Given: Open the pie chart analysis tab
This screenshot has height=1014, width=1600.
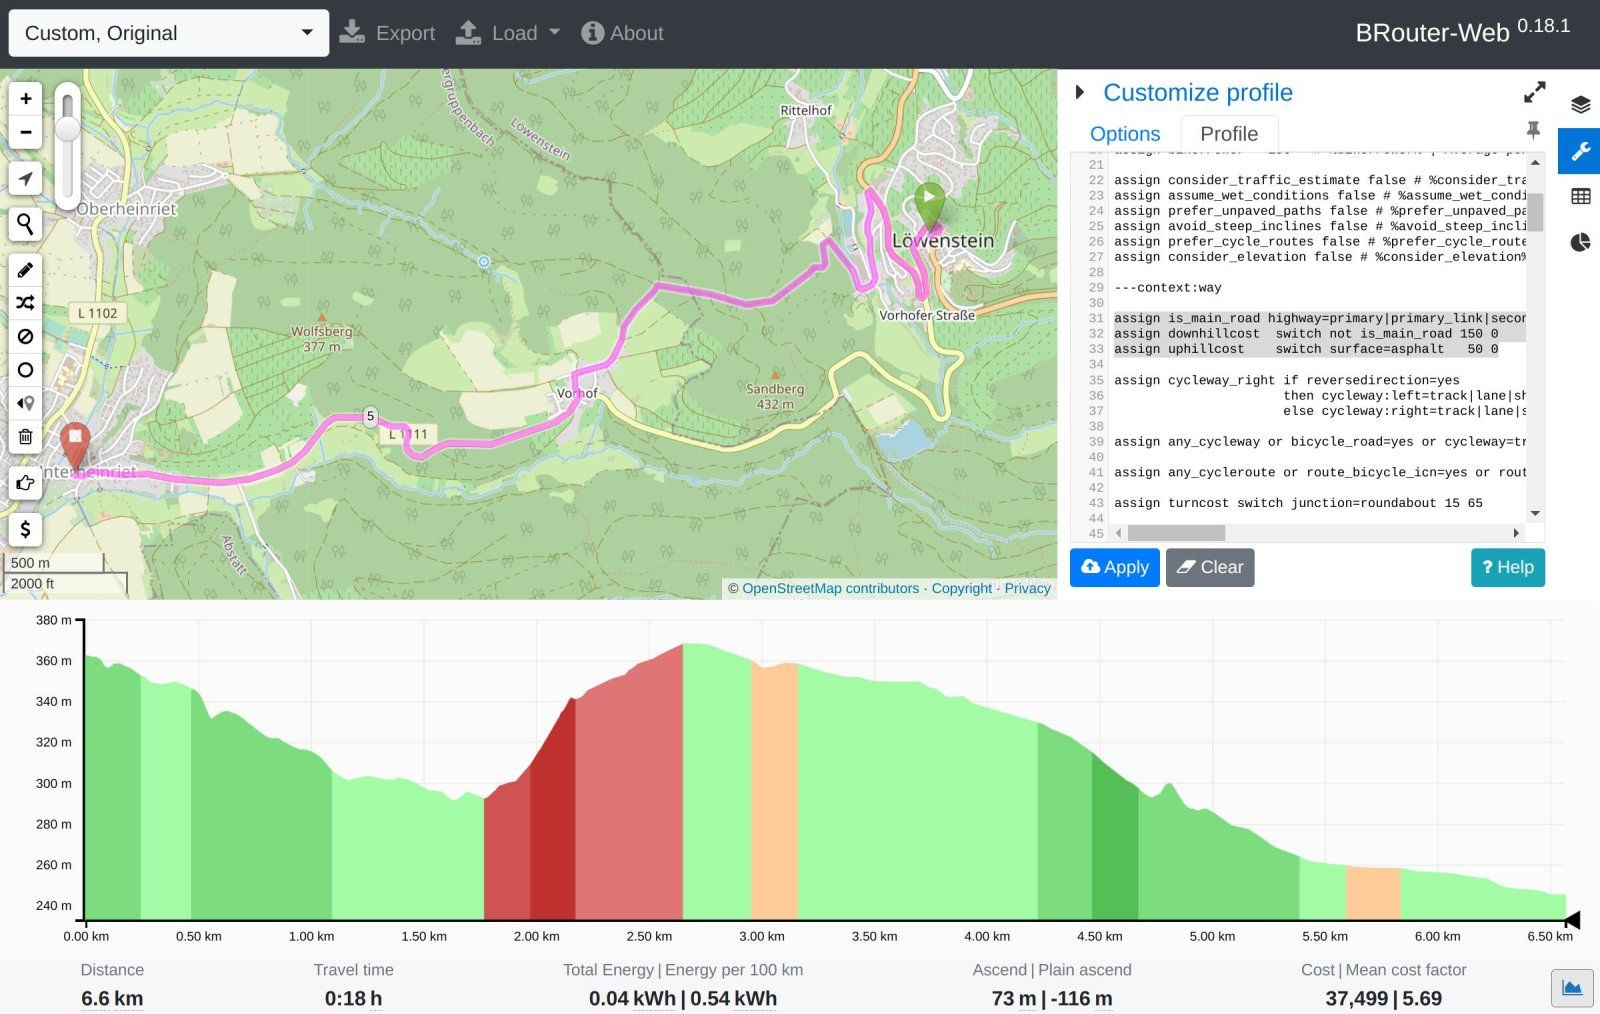Looking at the screenshot, I should pyautogui.click(x=1580, y=242).
